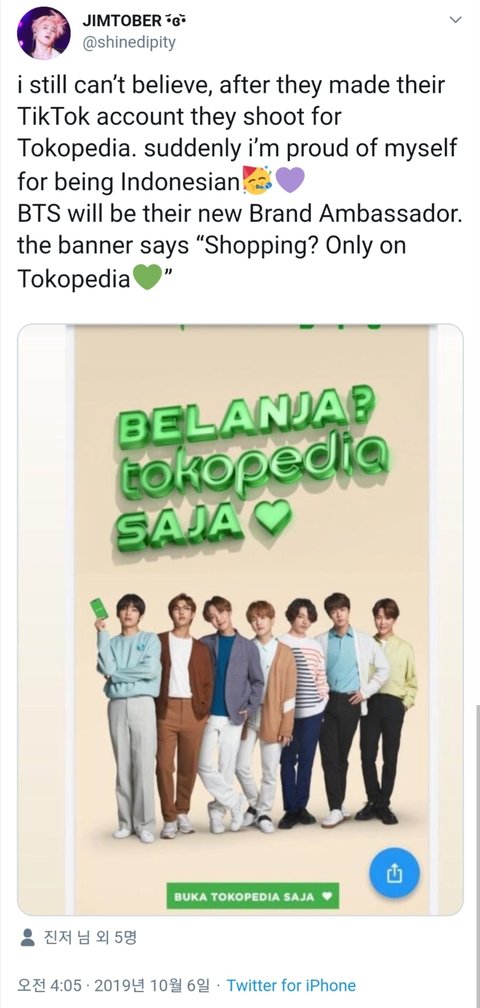Open the JIMTOBER profile avatar
Screen dimensions: 480x1008
coord(44,33)
